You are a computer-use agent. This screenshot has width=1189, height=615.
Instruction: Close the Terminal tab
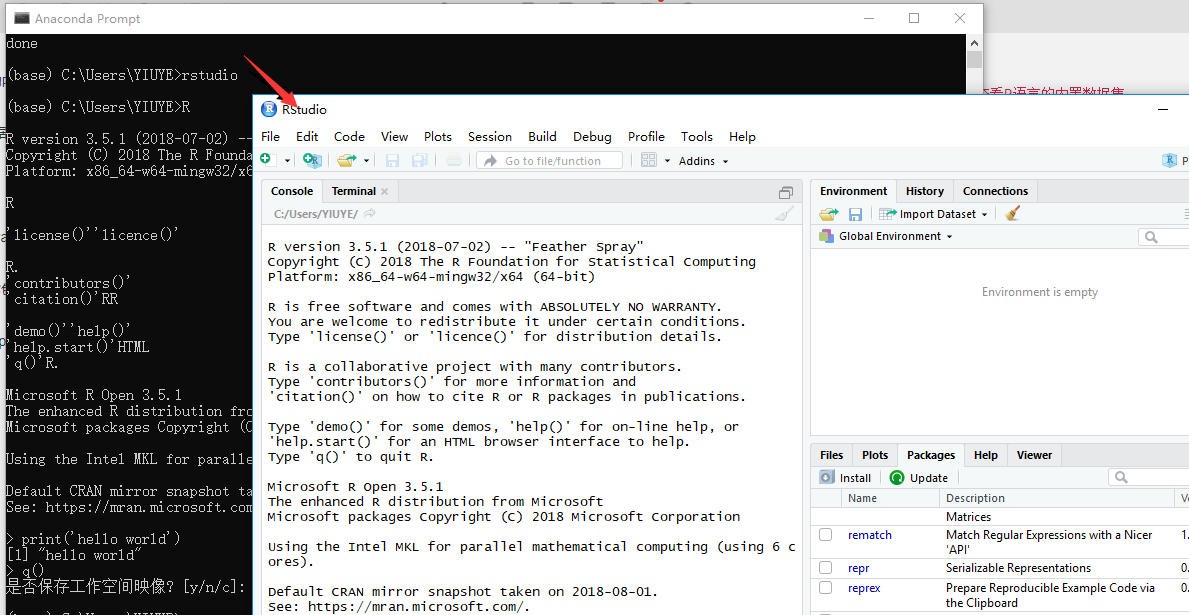tap(384, 192)
